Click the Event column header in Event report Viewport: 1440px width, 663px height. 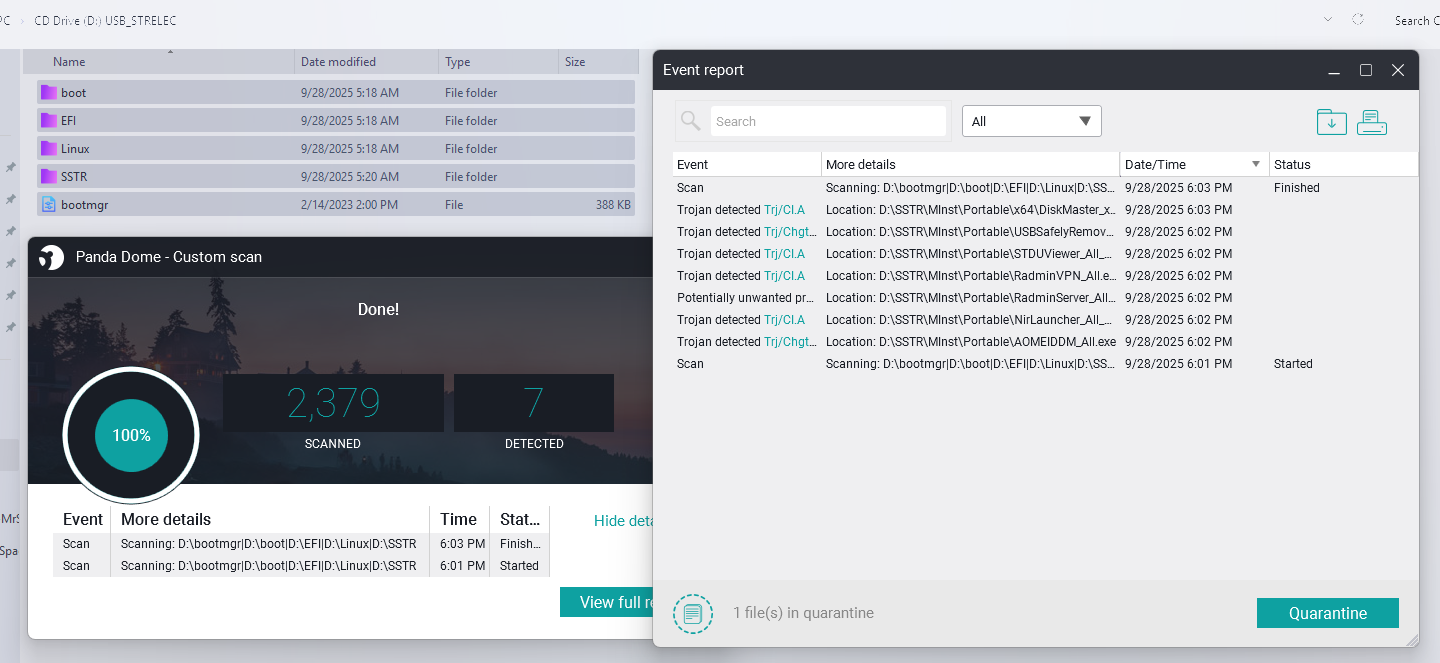coord(747,164)
